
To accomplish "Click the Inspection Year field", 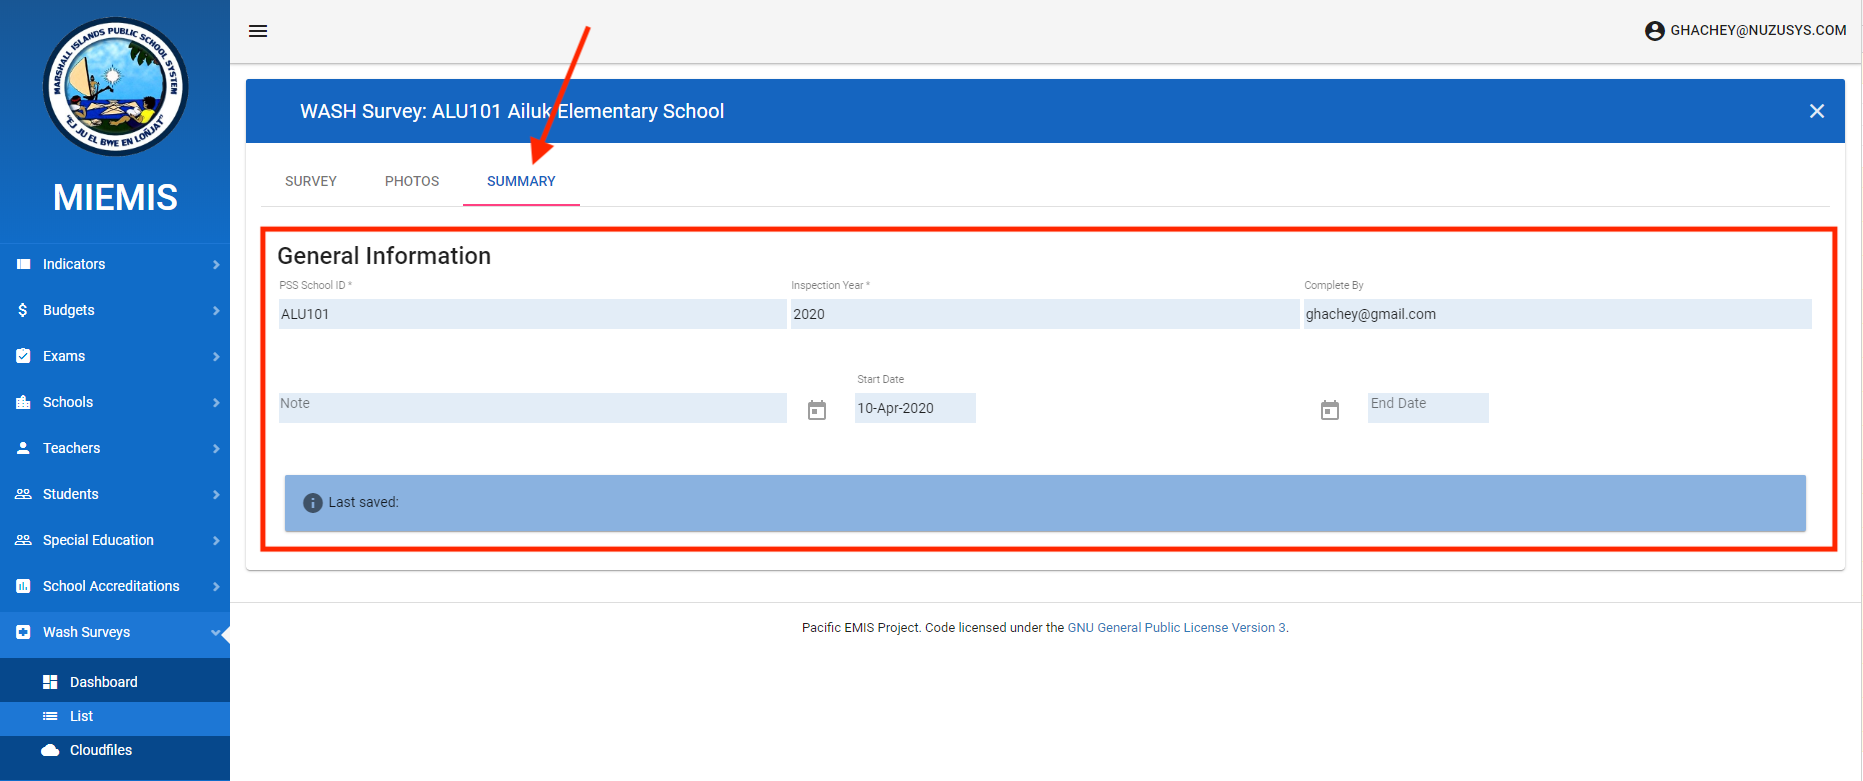I will 1045,314.
